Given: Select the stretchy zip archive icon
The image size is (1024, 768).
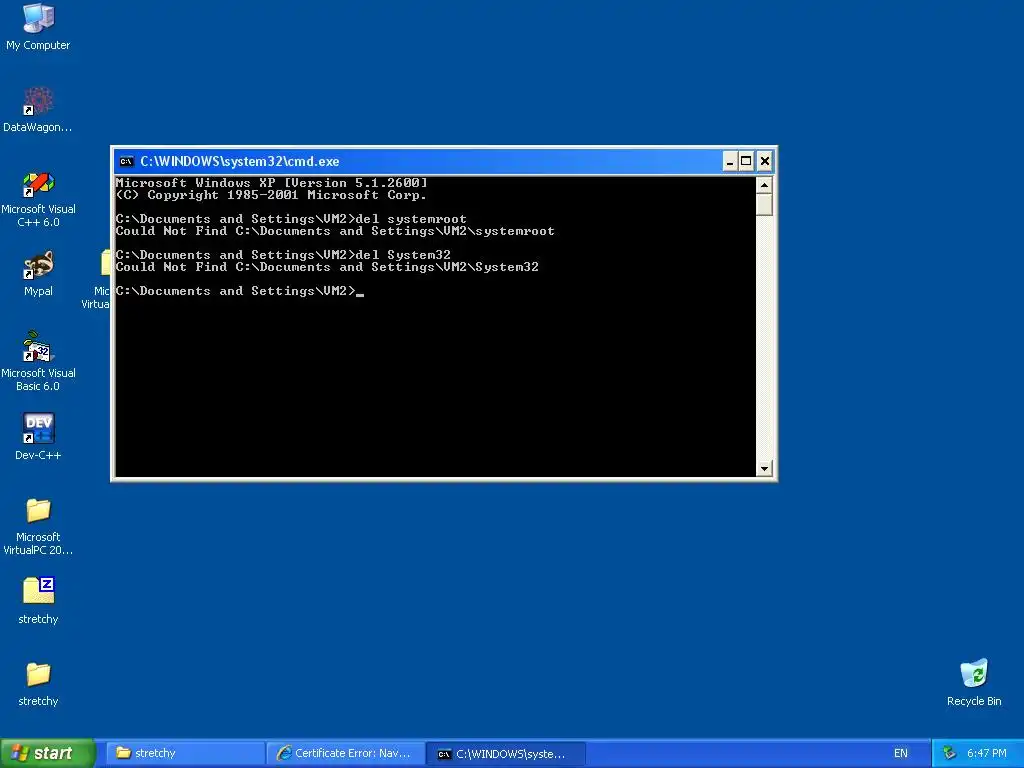Looking at the screenshot, I should (x=38, y=601).
